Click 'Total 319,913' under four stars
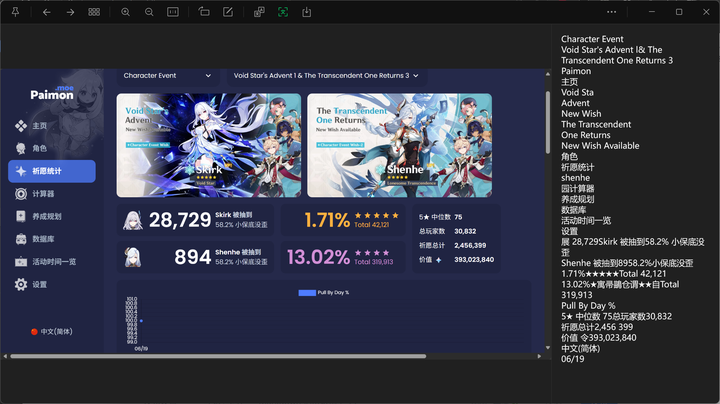The width and height of the screenshot is (720, 404). (373, 262)
